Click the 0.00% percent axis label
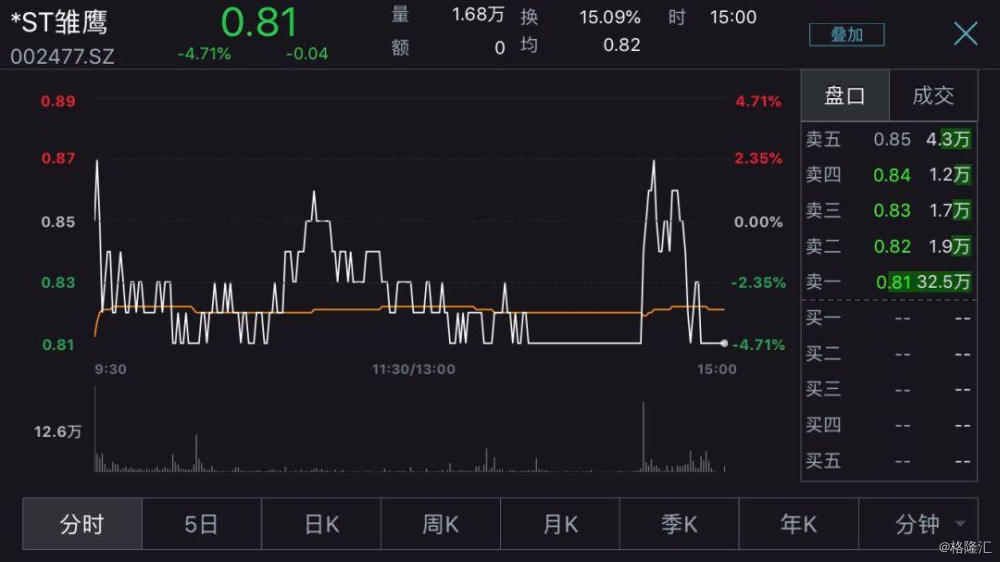 pyautogui.click(x=758, y=222)
